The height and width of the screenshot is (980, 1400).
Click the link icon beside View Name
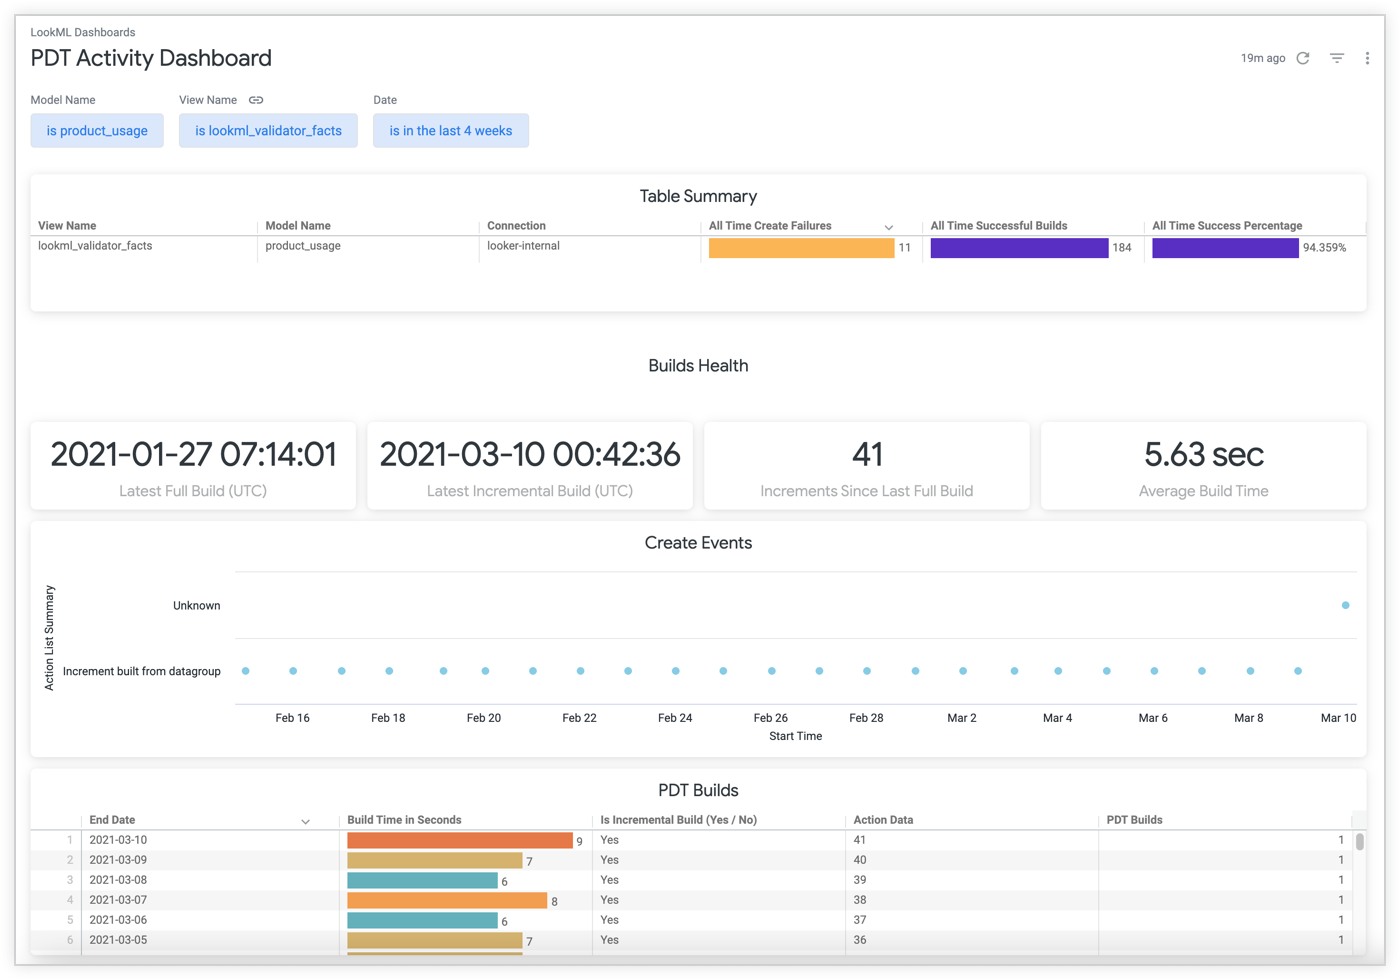point(256,100)
